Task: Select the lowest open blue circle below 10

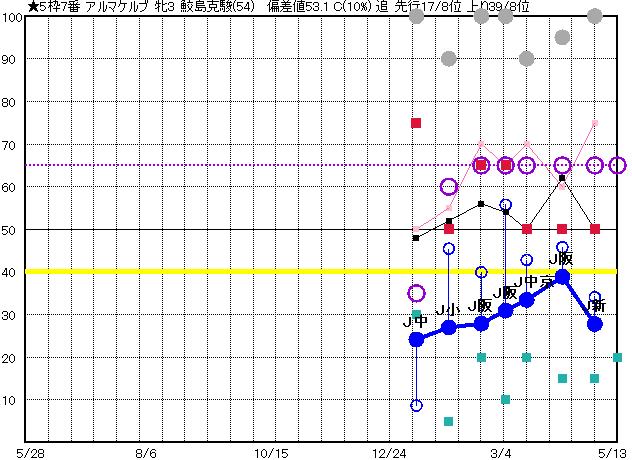Action: click(x=416, y=405)
